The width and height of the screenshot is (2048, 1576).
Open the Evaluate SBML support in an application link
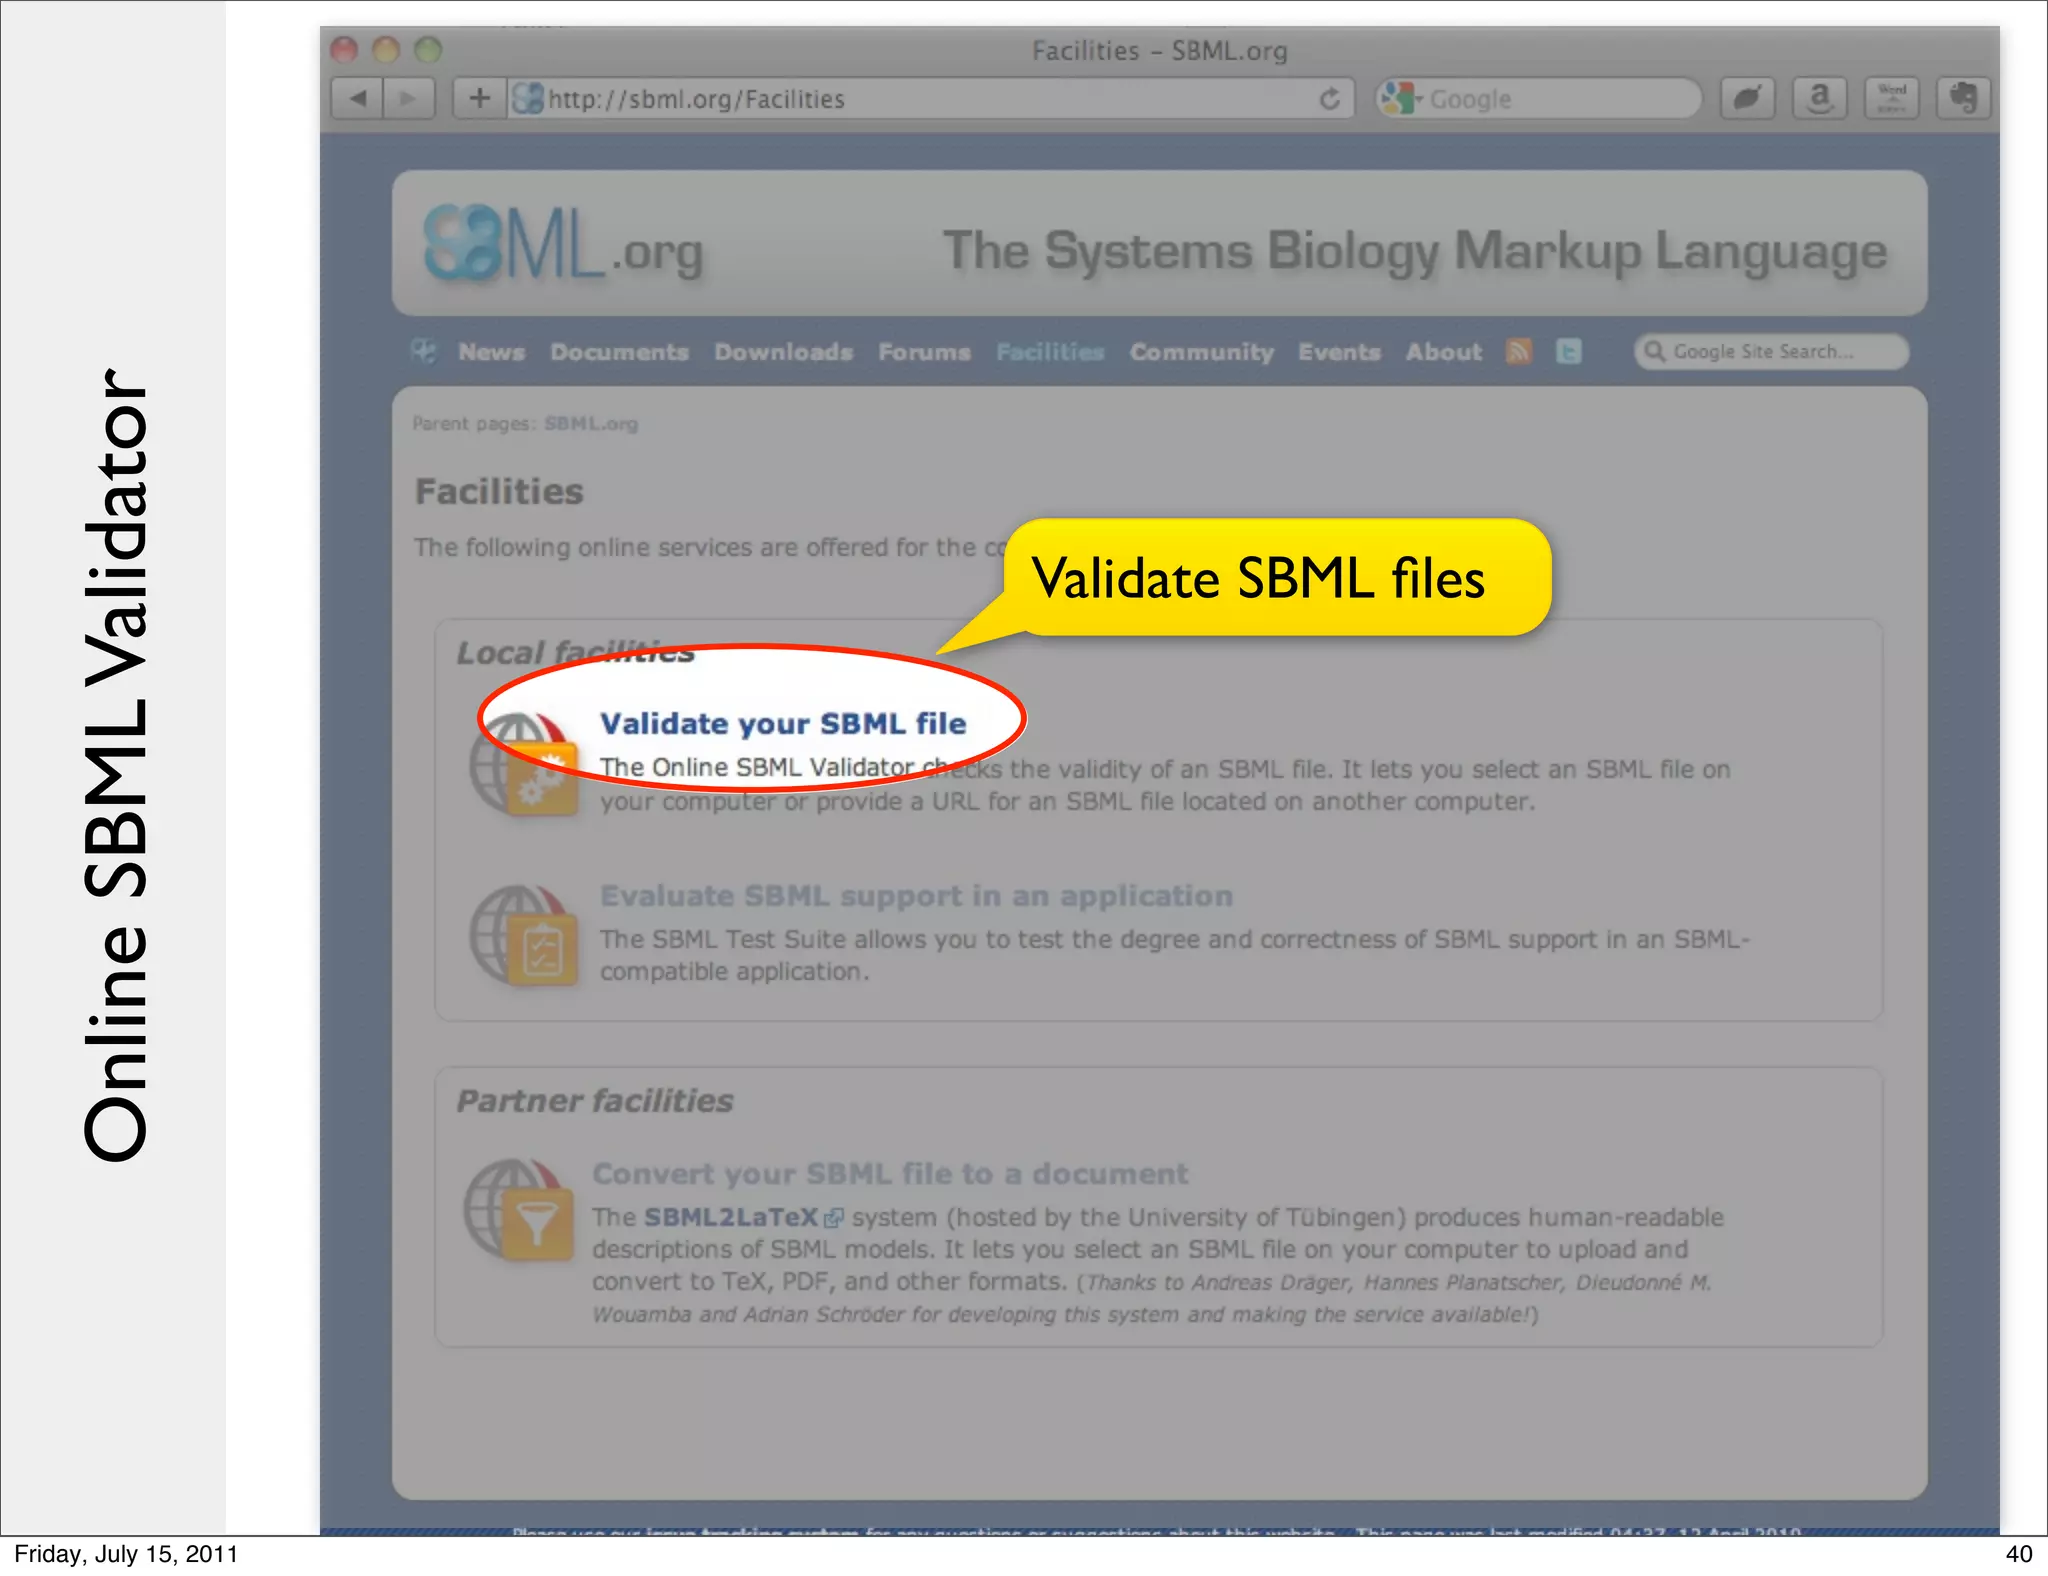click(916, 895)
